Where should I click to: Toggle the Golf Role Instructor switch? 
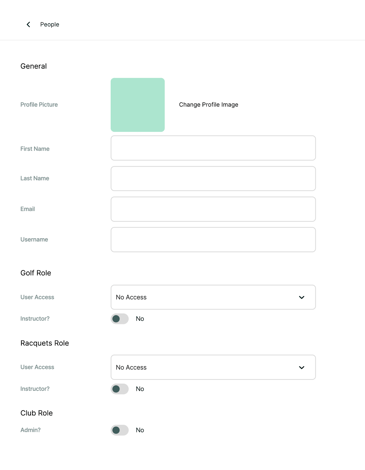tap(120, 319)
